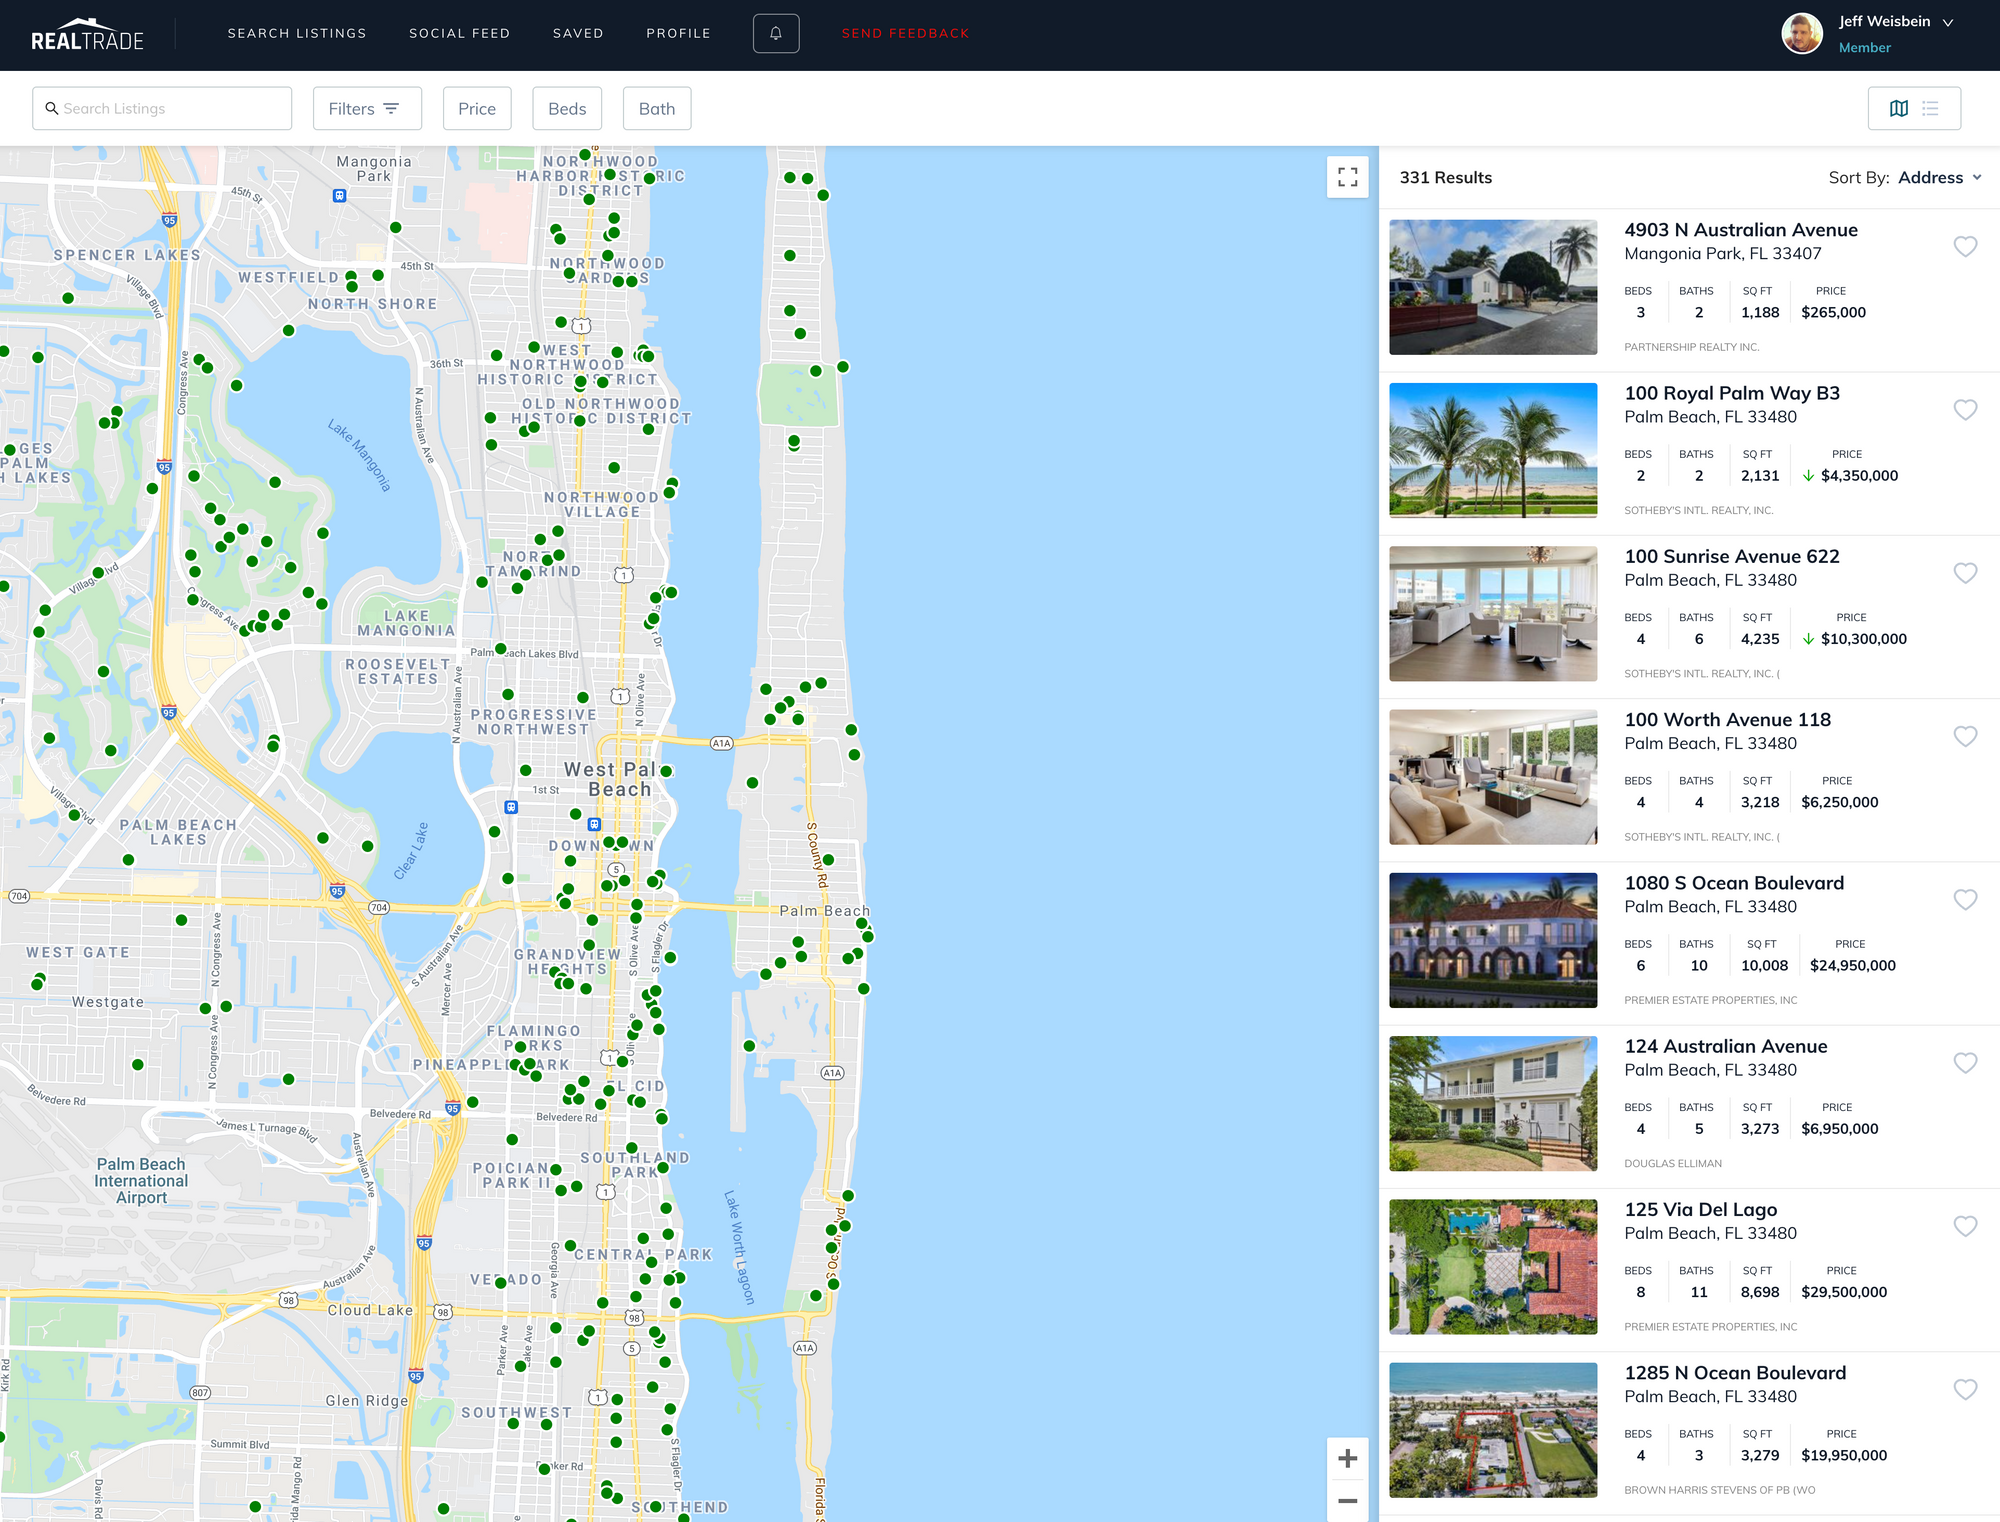Click the notification bell icon
This screenshot has width=2000, height=1522.
[775, 33]
